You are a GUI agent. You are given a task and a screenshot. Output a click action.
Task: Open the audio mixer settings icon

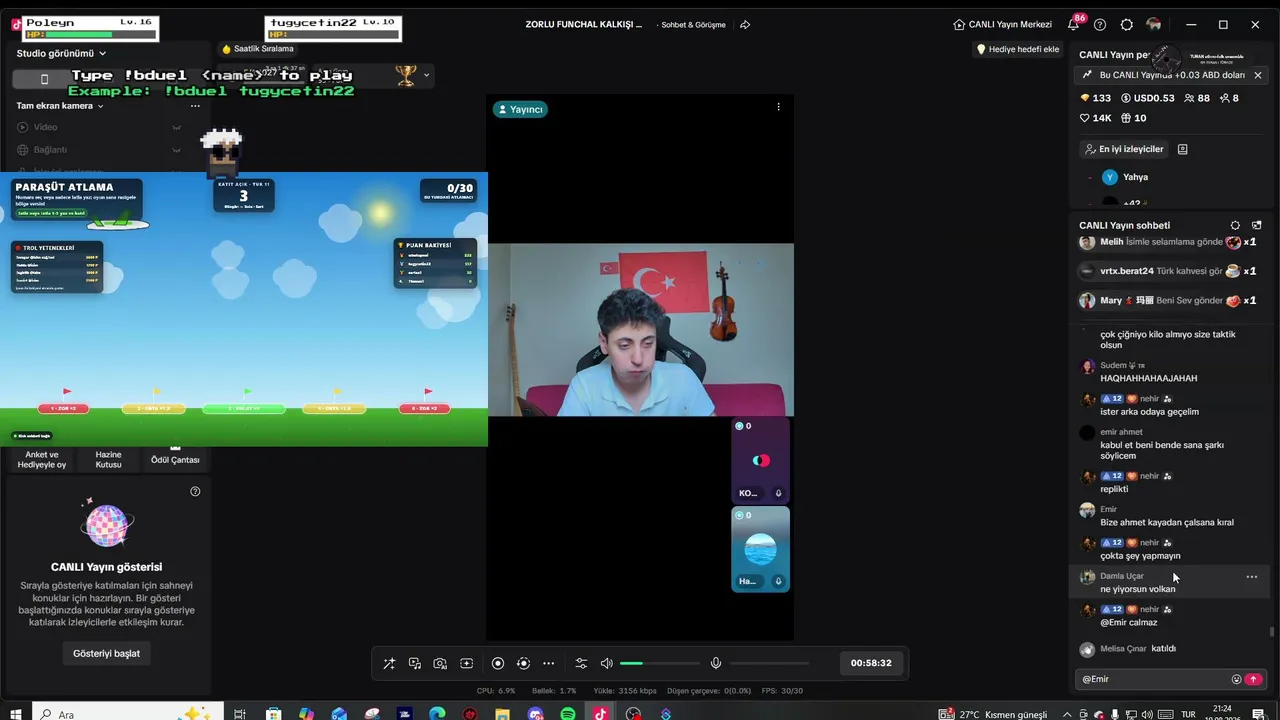[x=581, y=663]
